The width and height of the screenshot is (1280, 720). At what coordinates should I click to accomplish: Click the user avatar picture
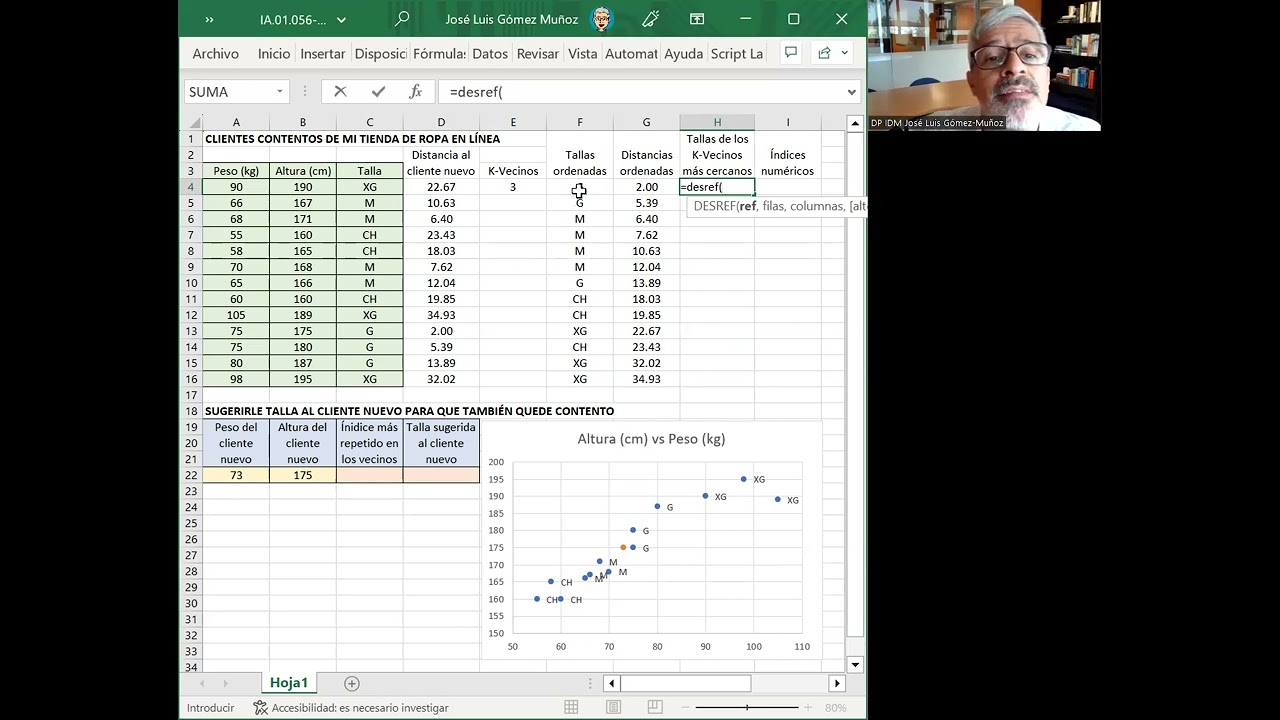(601, 19)
